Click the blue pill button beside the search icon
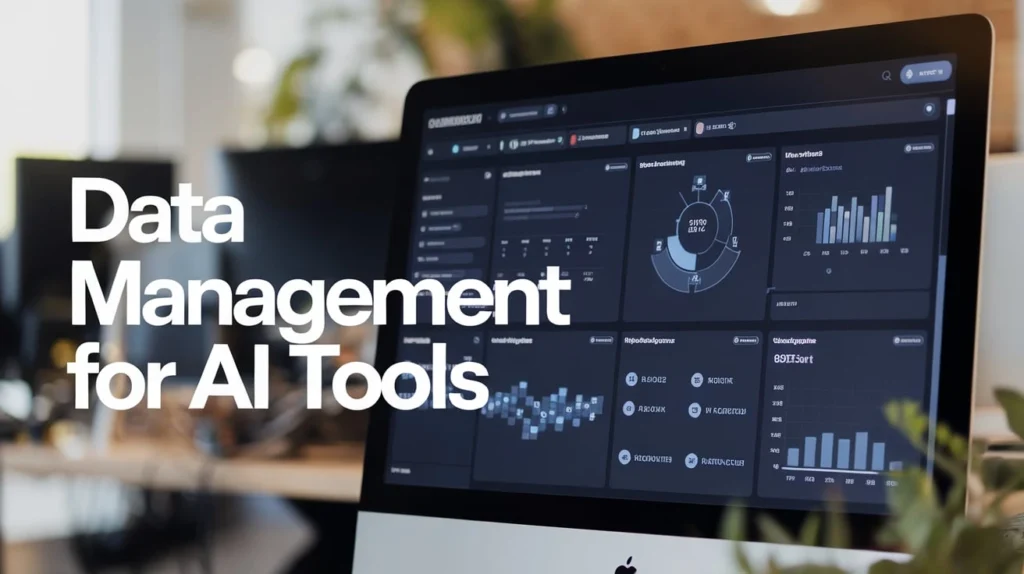 point(925,73)
